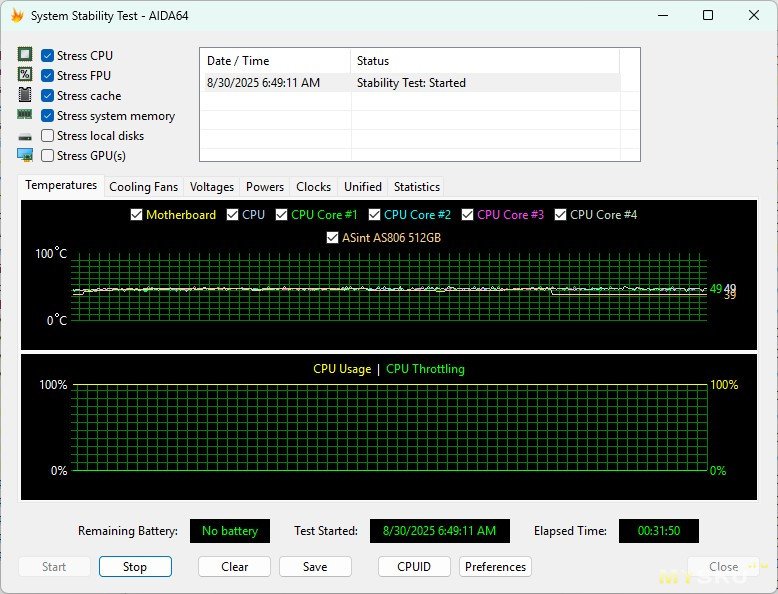Select the Temperatures tab
Screen dimensions: 778x594
click(61, 185)
